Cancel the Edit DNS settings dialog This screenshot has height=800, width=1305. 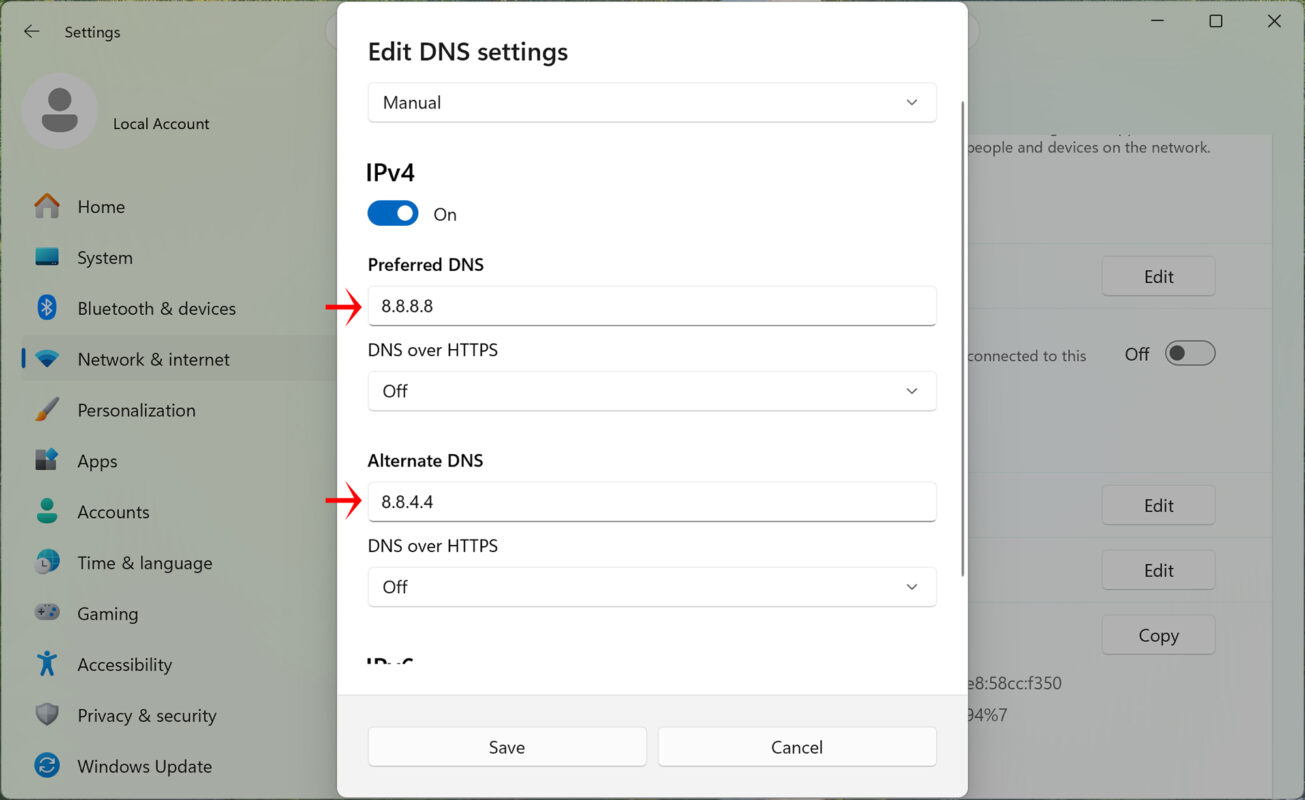pos(797,747)
